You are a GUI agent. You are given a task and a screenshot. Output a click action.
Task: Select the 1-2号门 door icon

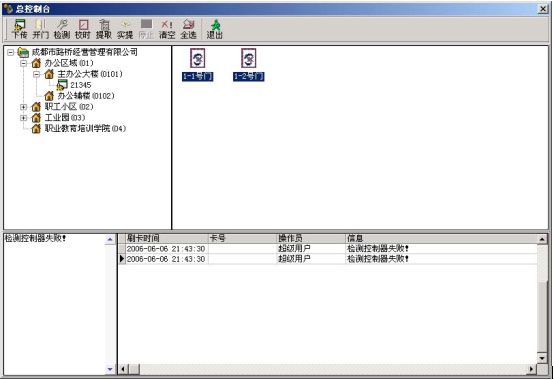point(248,65)
